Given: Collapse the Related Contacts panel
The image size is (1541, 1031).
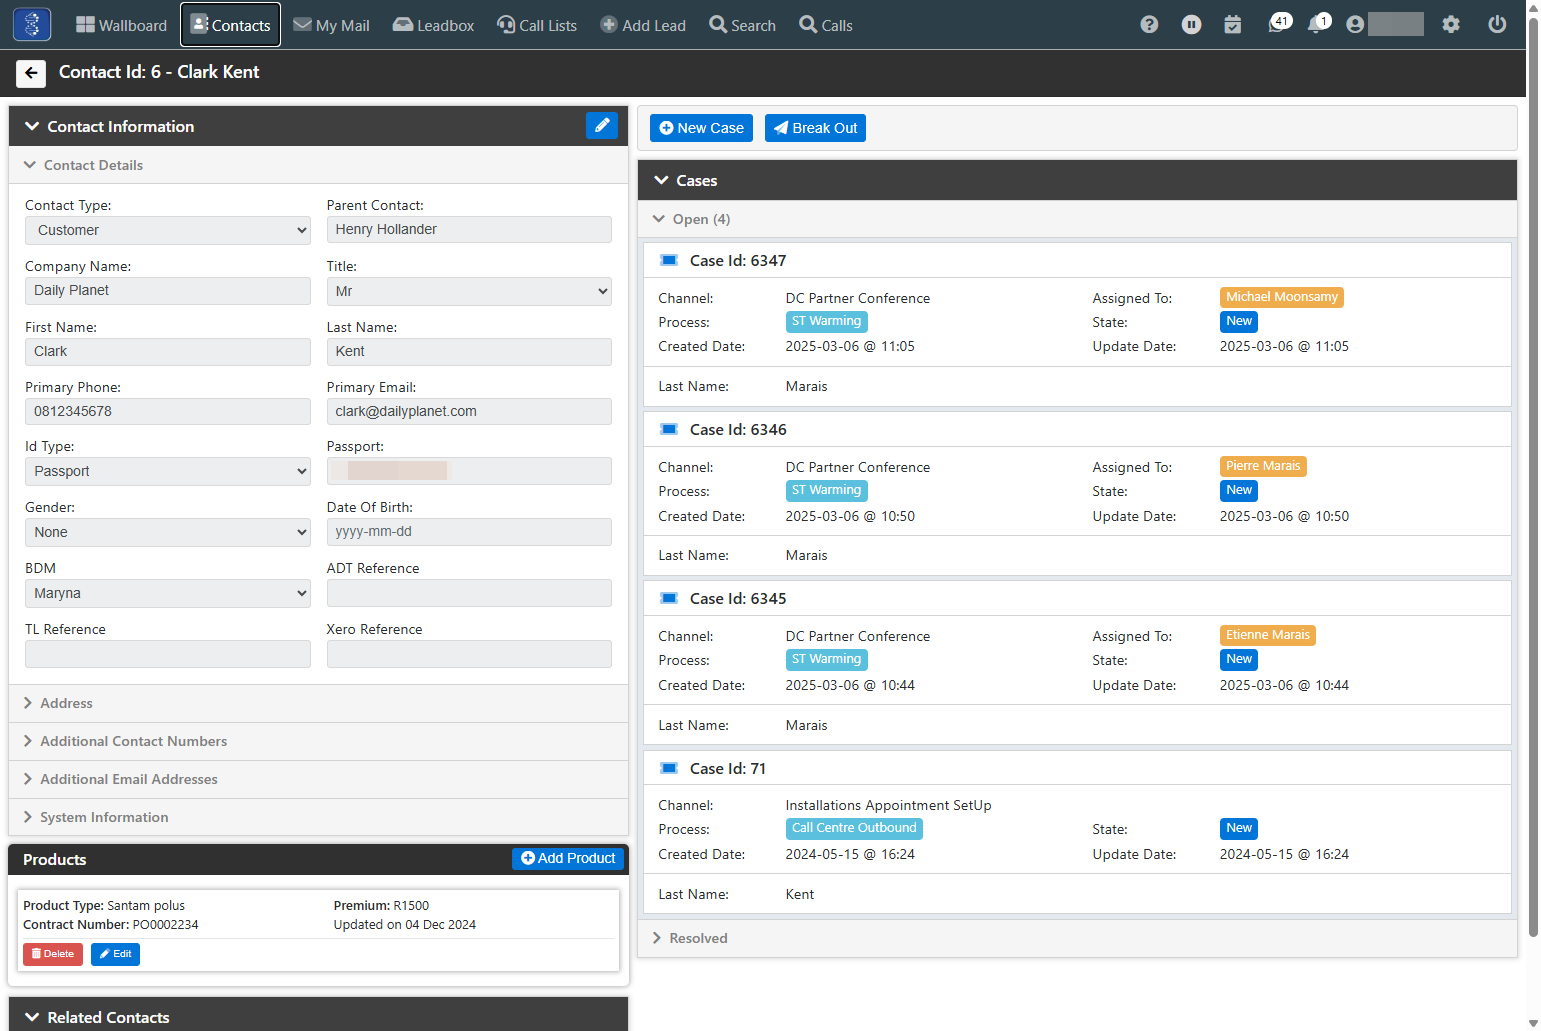Looking at the screenshot, I should [x=32, y=1017].
